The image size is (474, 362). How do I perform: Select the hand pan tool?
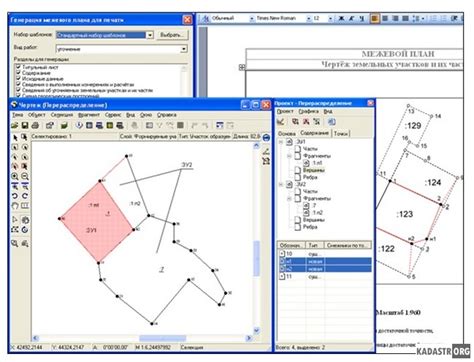tap(15, 206)
